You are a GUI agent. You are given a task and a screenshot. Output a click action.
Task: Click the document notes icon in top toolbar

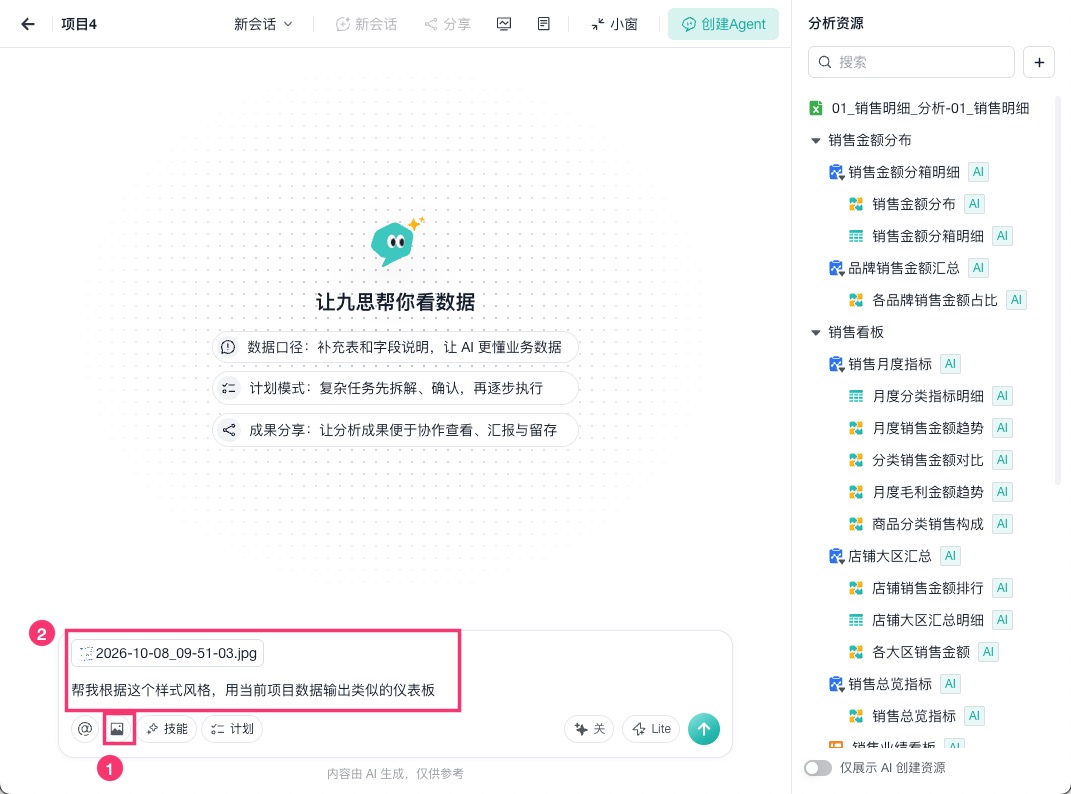tap(544, 25)
